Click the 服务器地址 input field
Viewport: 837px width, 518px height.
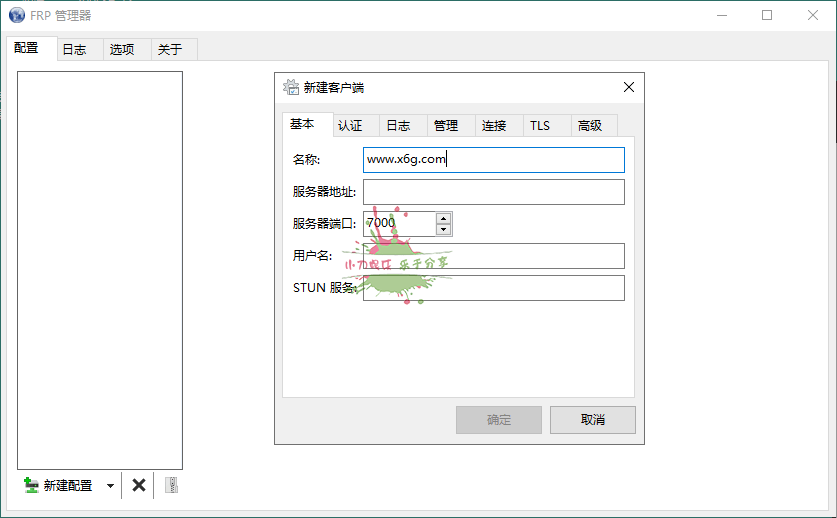click(493, 192)
